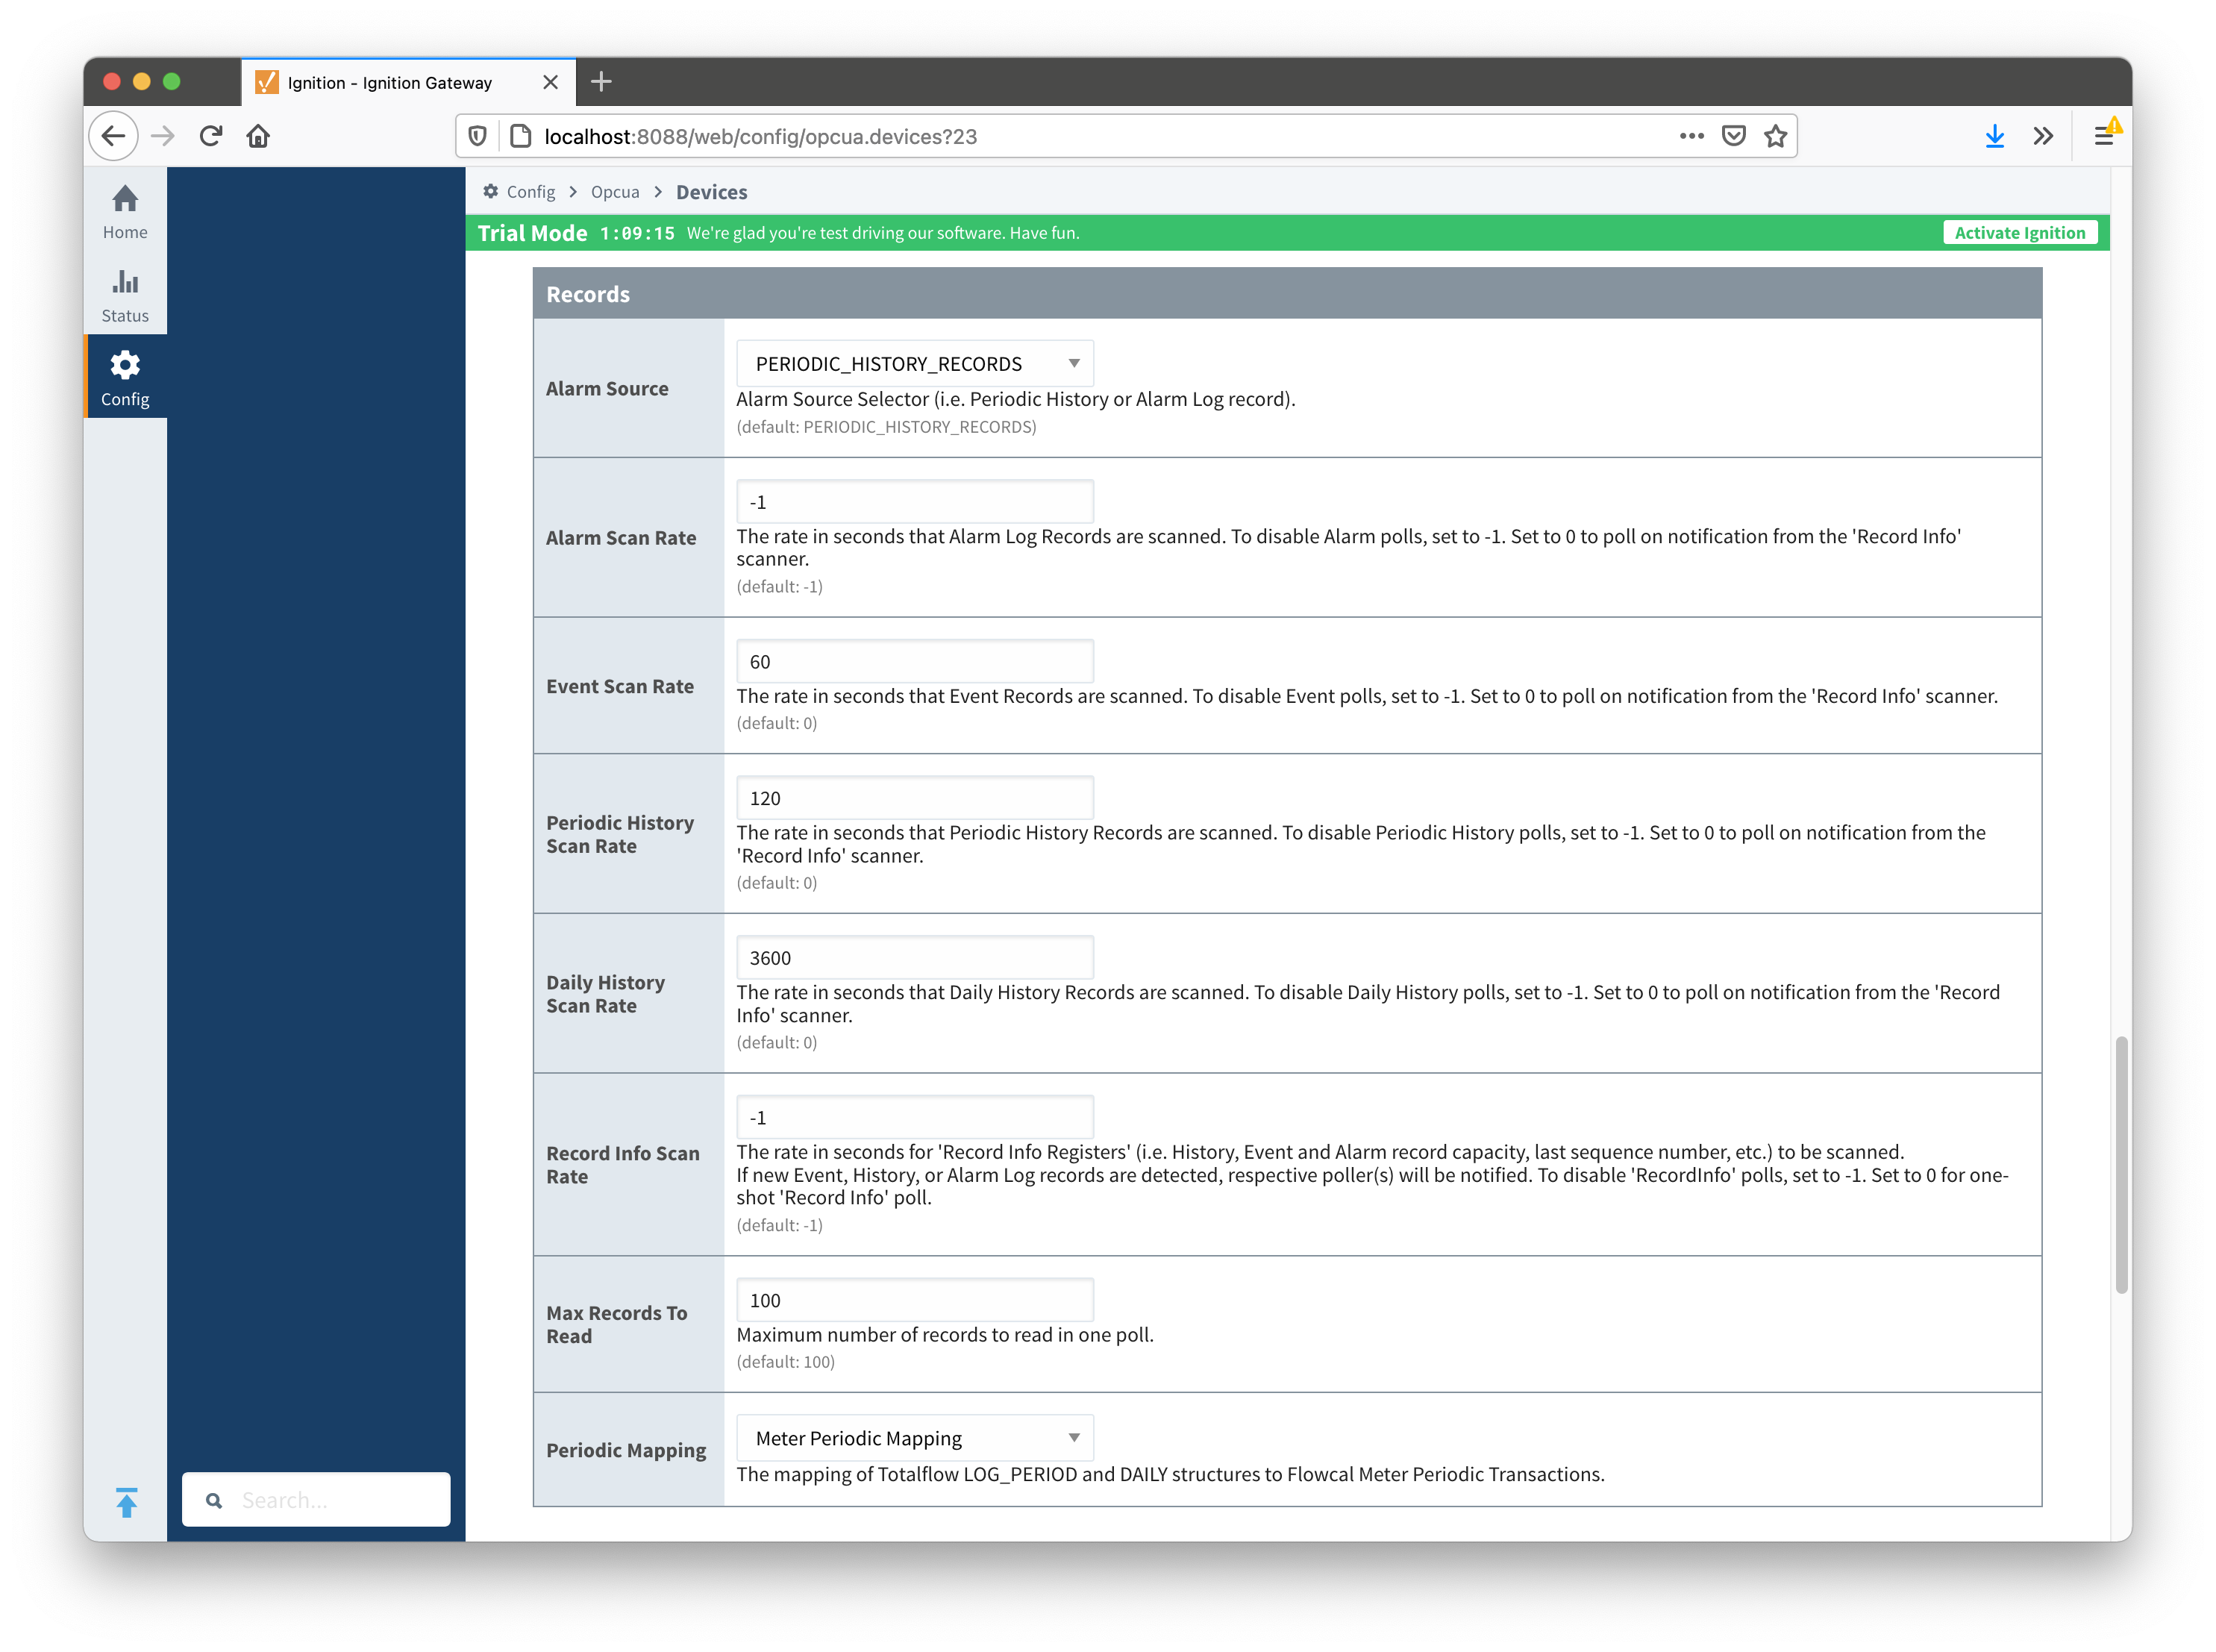Click the browser back arrow

point(113,136)
